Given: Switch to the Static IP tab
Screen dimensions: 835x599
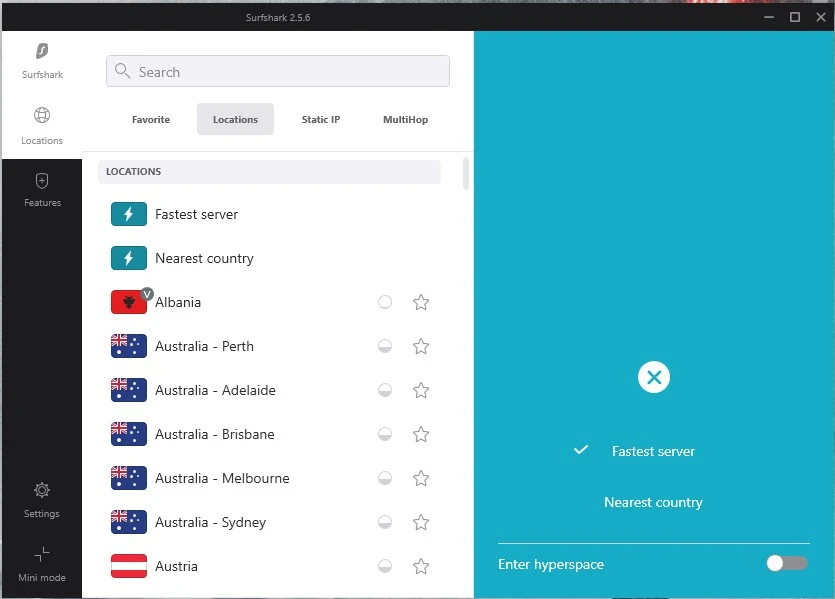Looking at the screenshot, I should point(321,119).
